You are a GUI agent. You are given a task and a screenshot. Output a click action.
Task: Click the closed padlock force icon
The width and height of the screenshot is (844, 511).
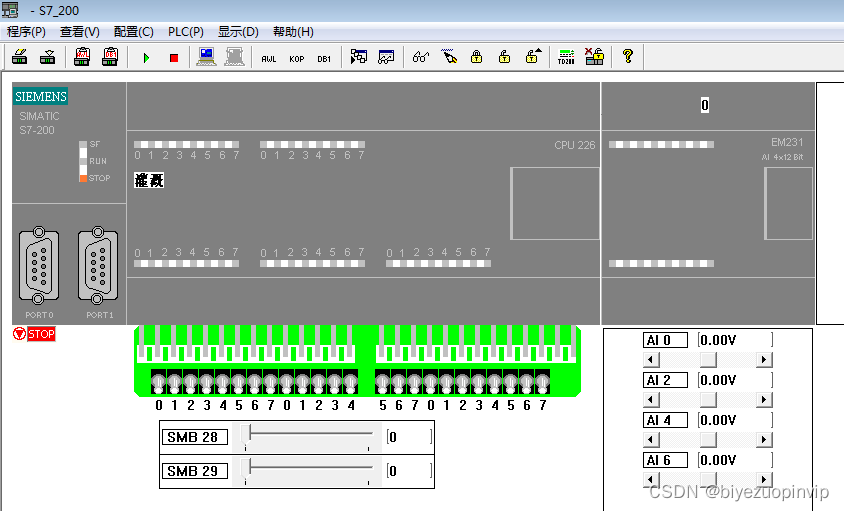[x=476, y=57]
